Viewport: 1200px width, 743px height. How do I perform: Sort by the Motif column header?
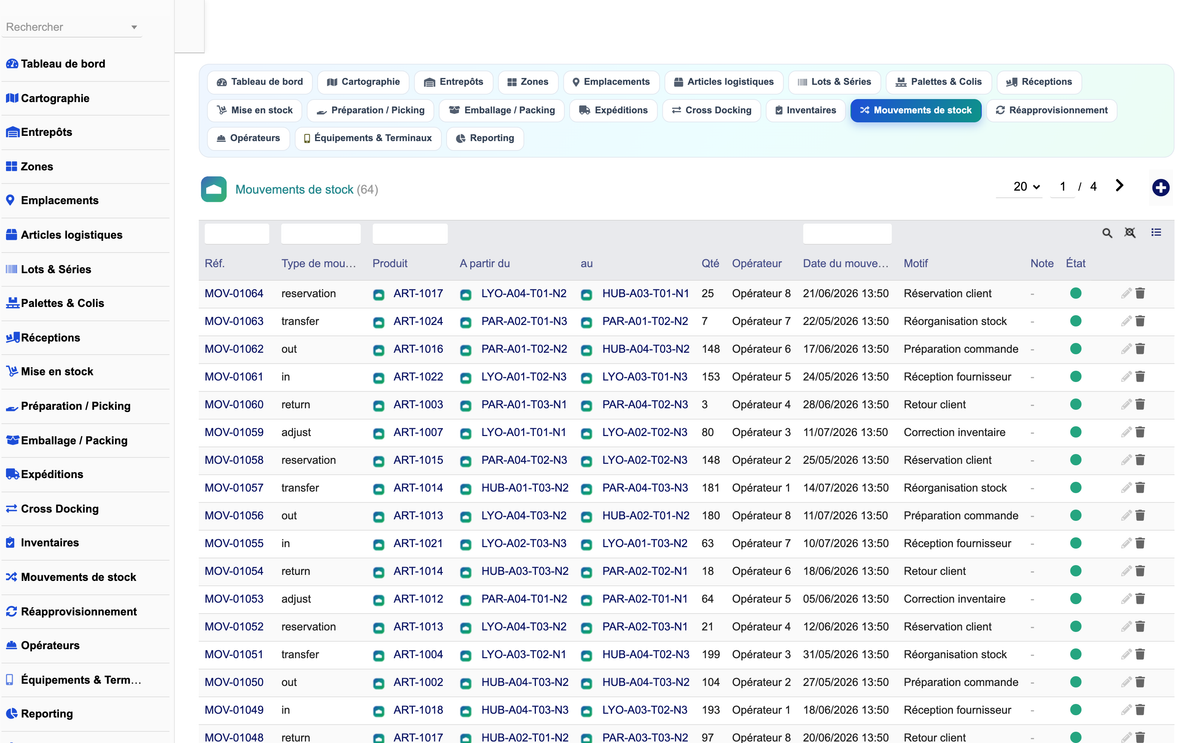click(x=916, y=264)
